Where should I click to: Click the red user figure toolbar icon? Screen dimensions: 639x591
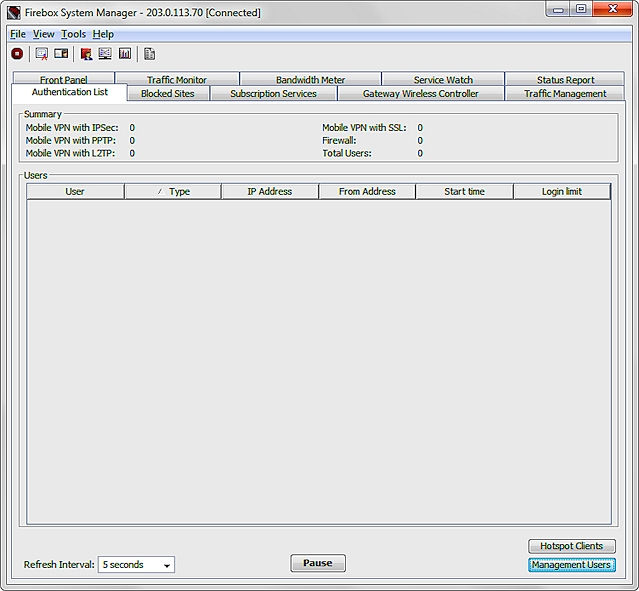pyautogui.click(x=86, y=54)
